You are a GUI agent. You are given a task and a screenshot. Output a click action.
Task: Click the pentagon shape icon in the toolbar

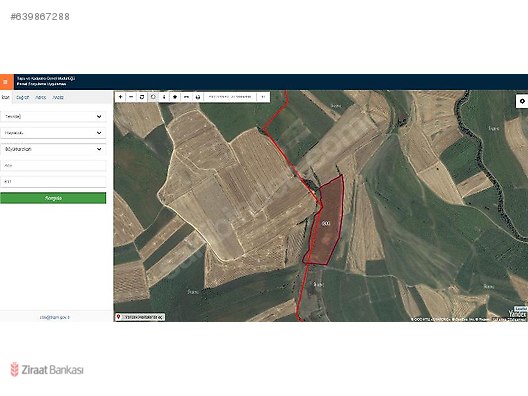click(175, 97)
